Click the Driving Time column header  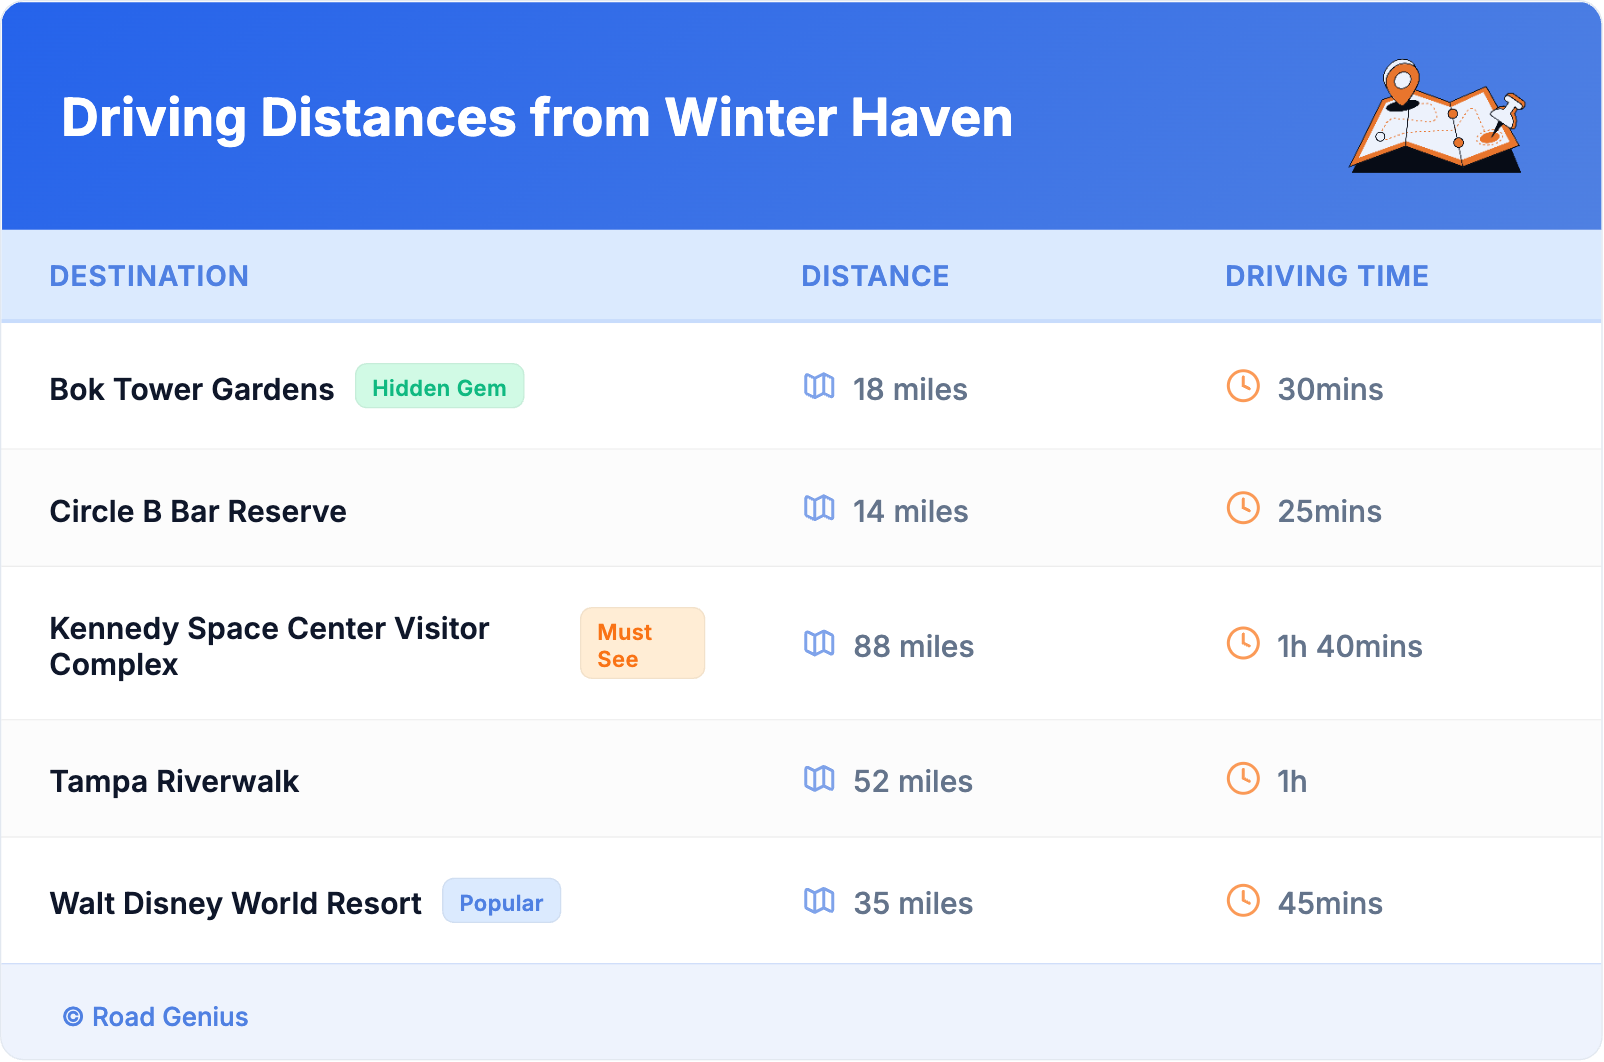1327,276
